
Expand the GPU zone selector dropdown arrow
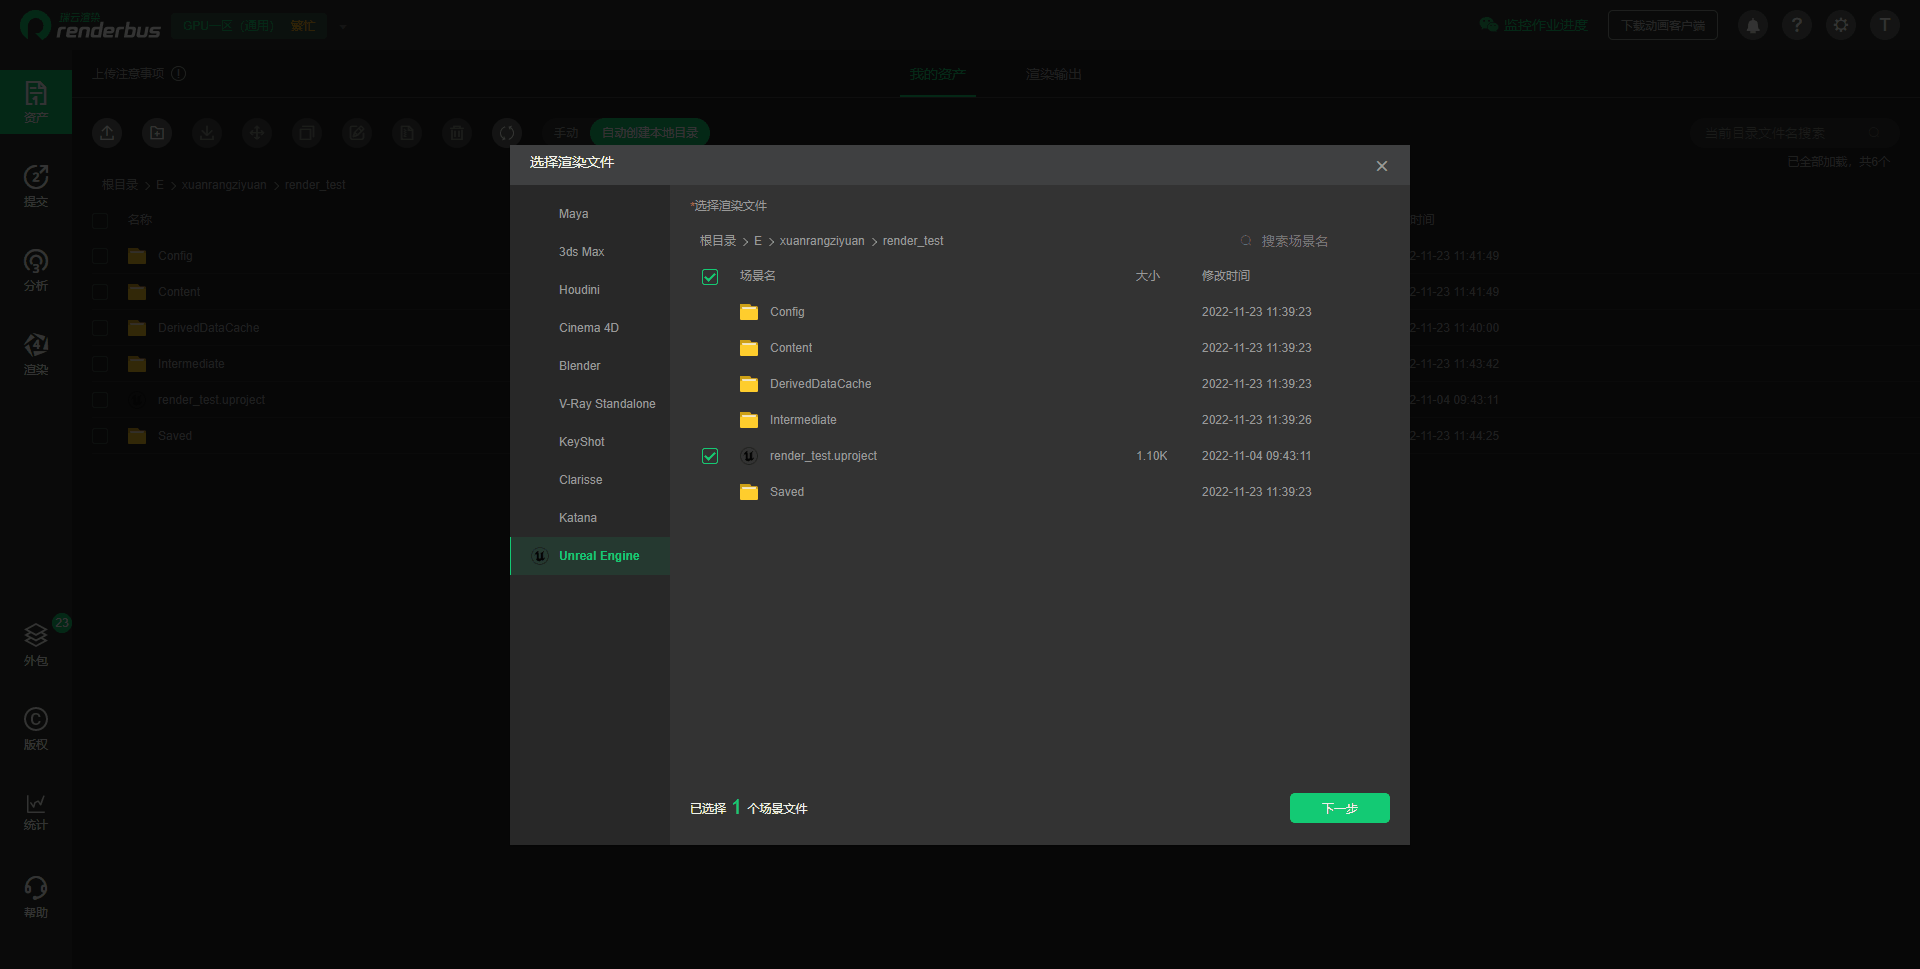pos(343,26)
